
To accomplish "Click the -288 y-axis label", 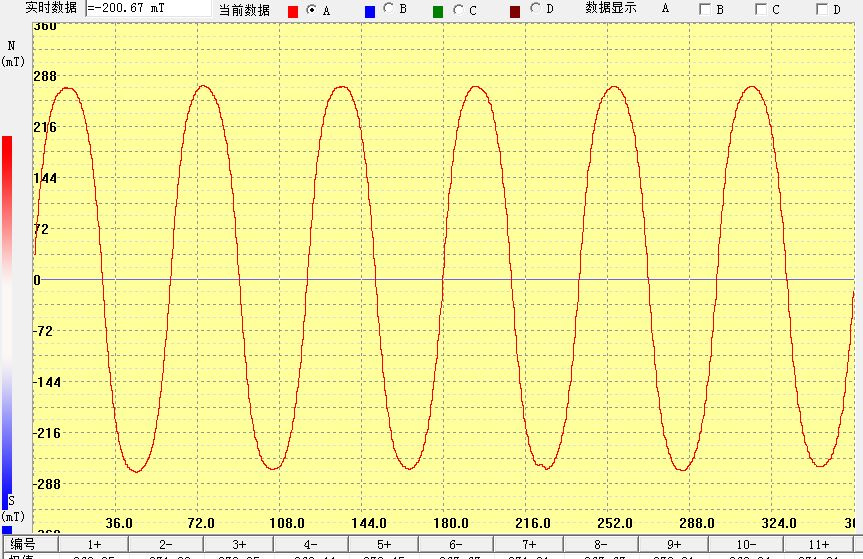I will click(47, 484).
